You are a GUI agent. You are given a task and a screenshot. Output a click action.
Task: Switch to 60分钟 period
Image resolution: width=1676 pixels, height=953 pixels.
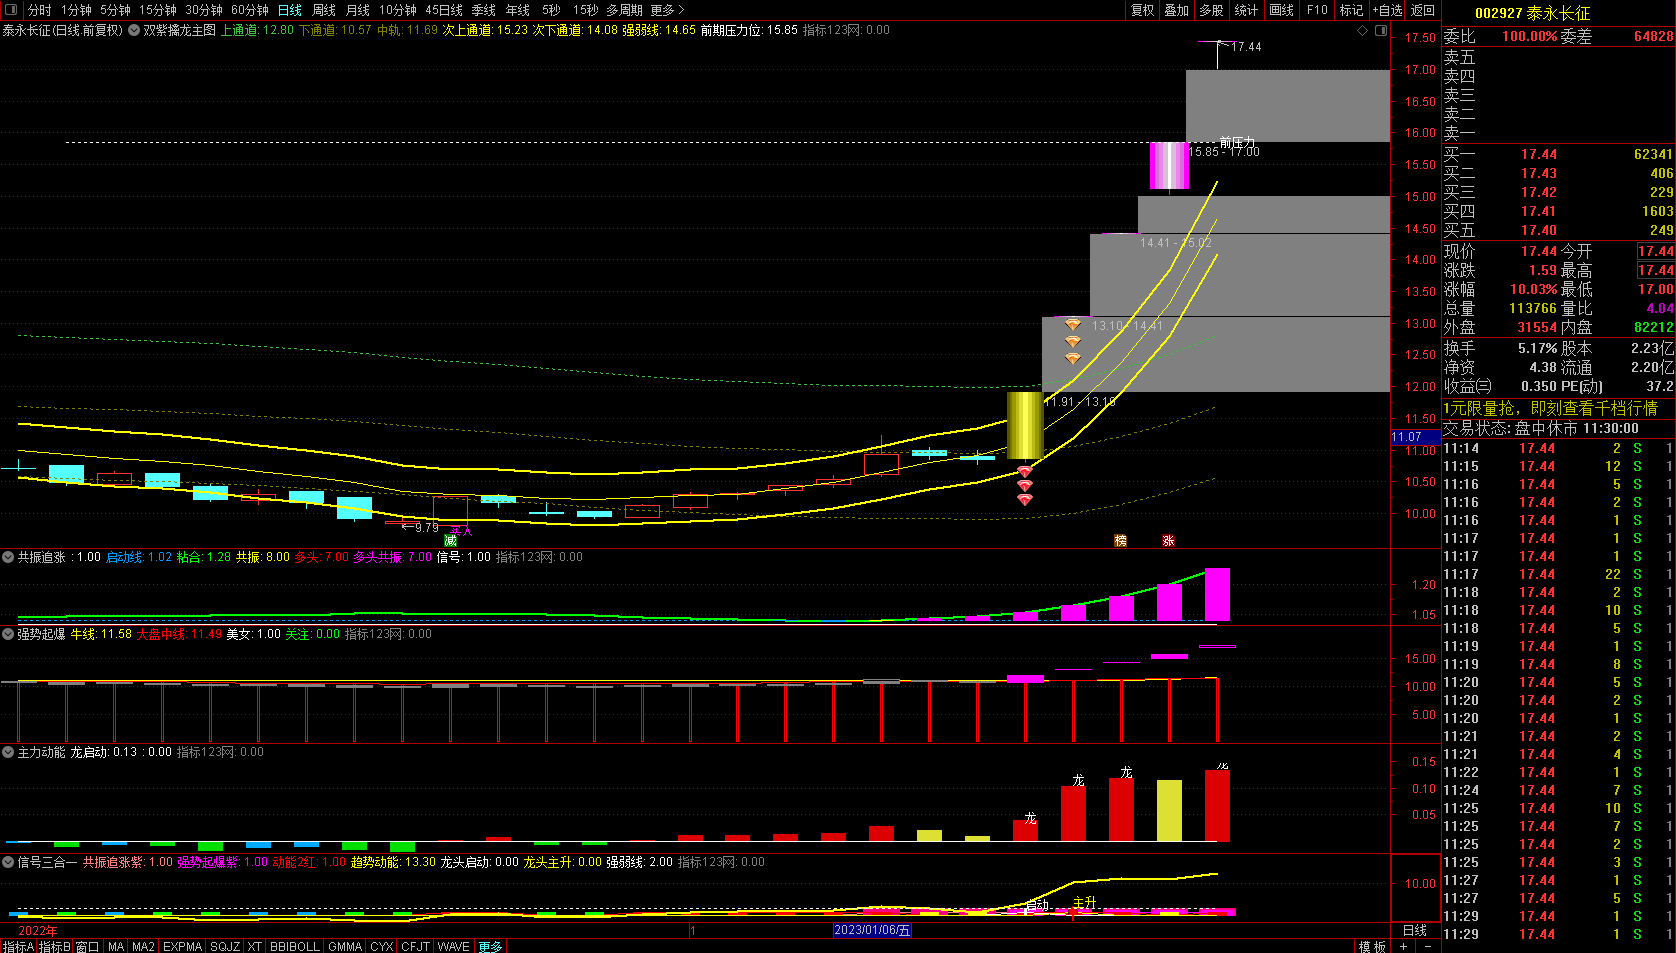point(250,10)
